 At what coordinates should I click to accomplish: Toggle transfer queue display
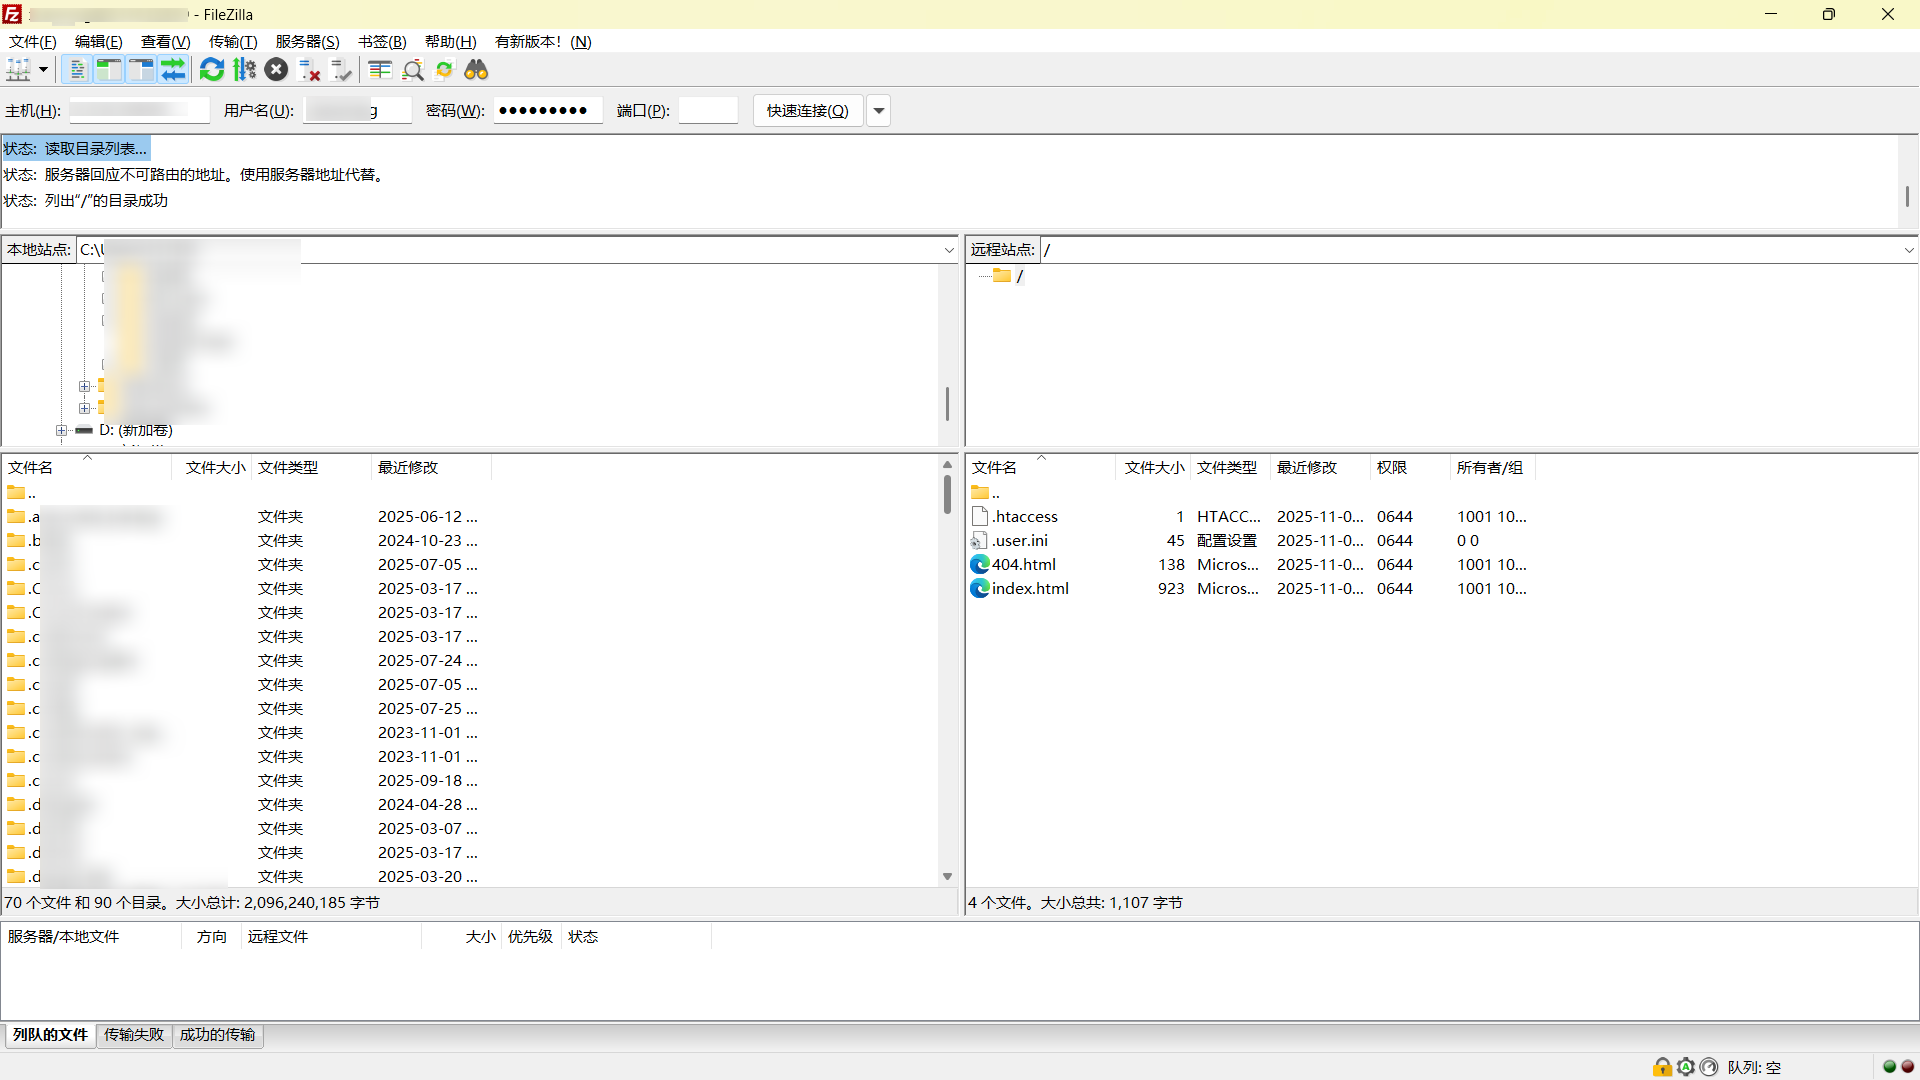tap(173, 70)
